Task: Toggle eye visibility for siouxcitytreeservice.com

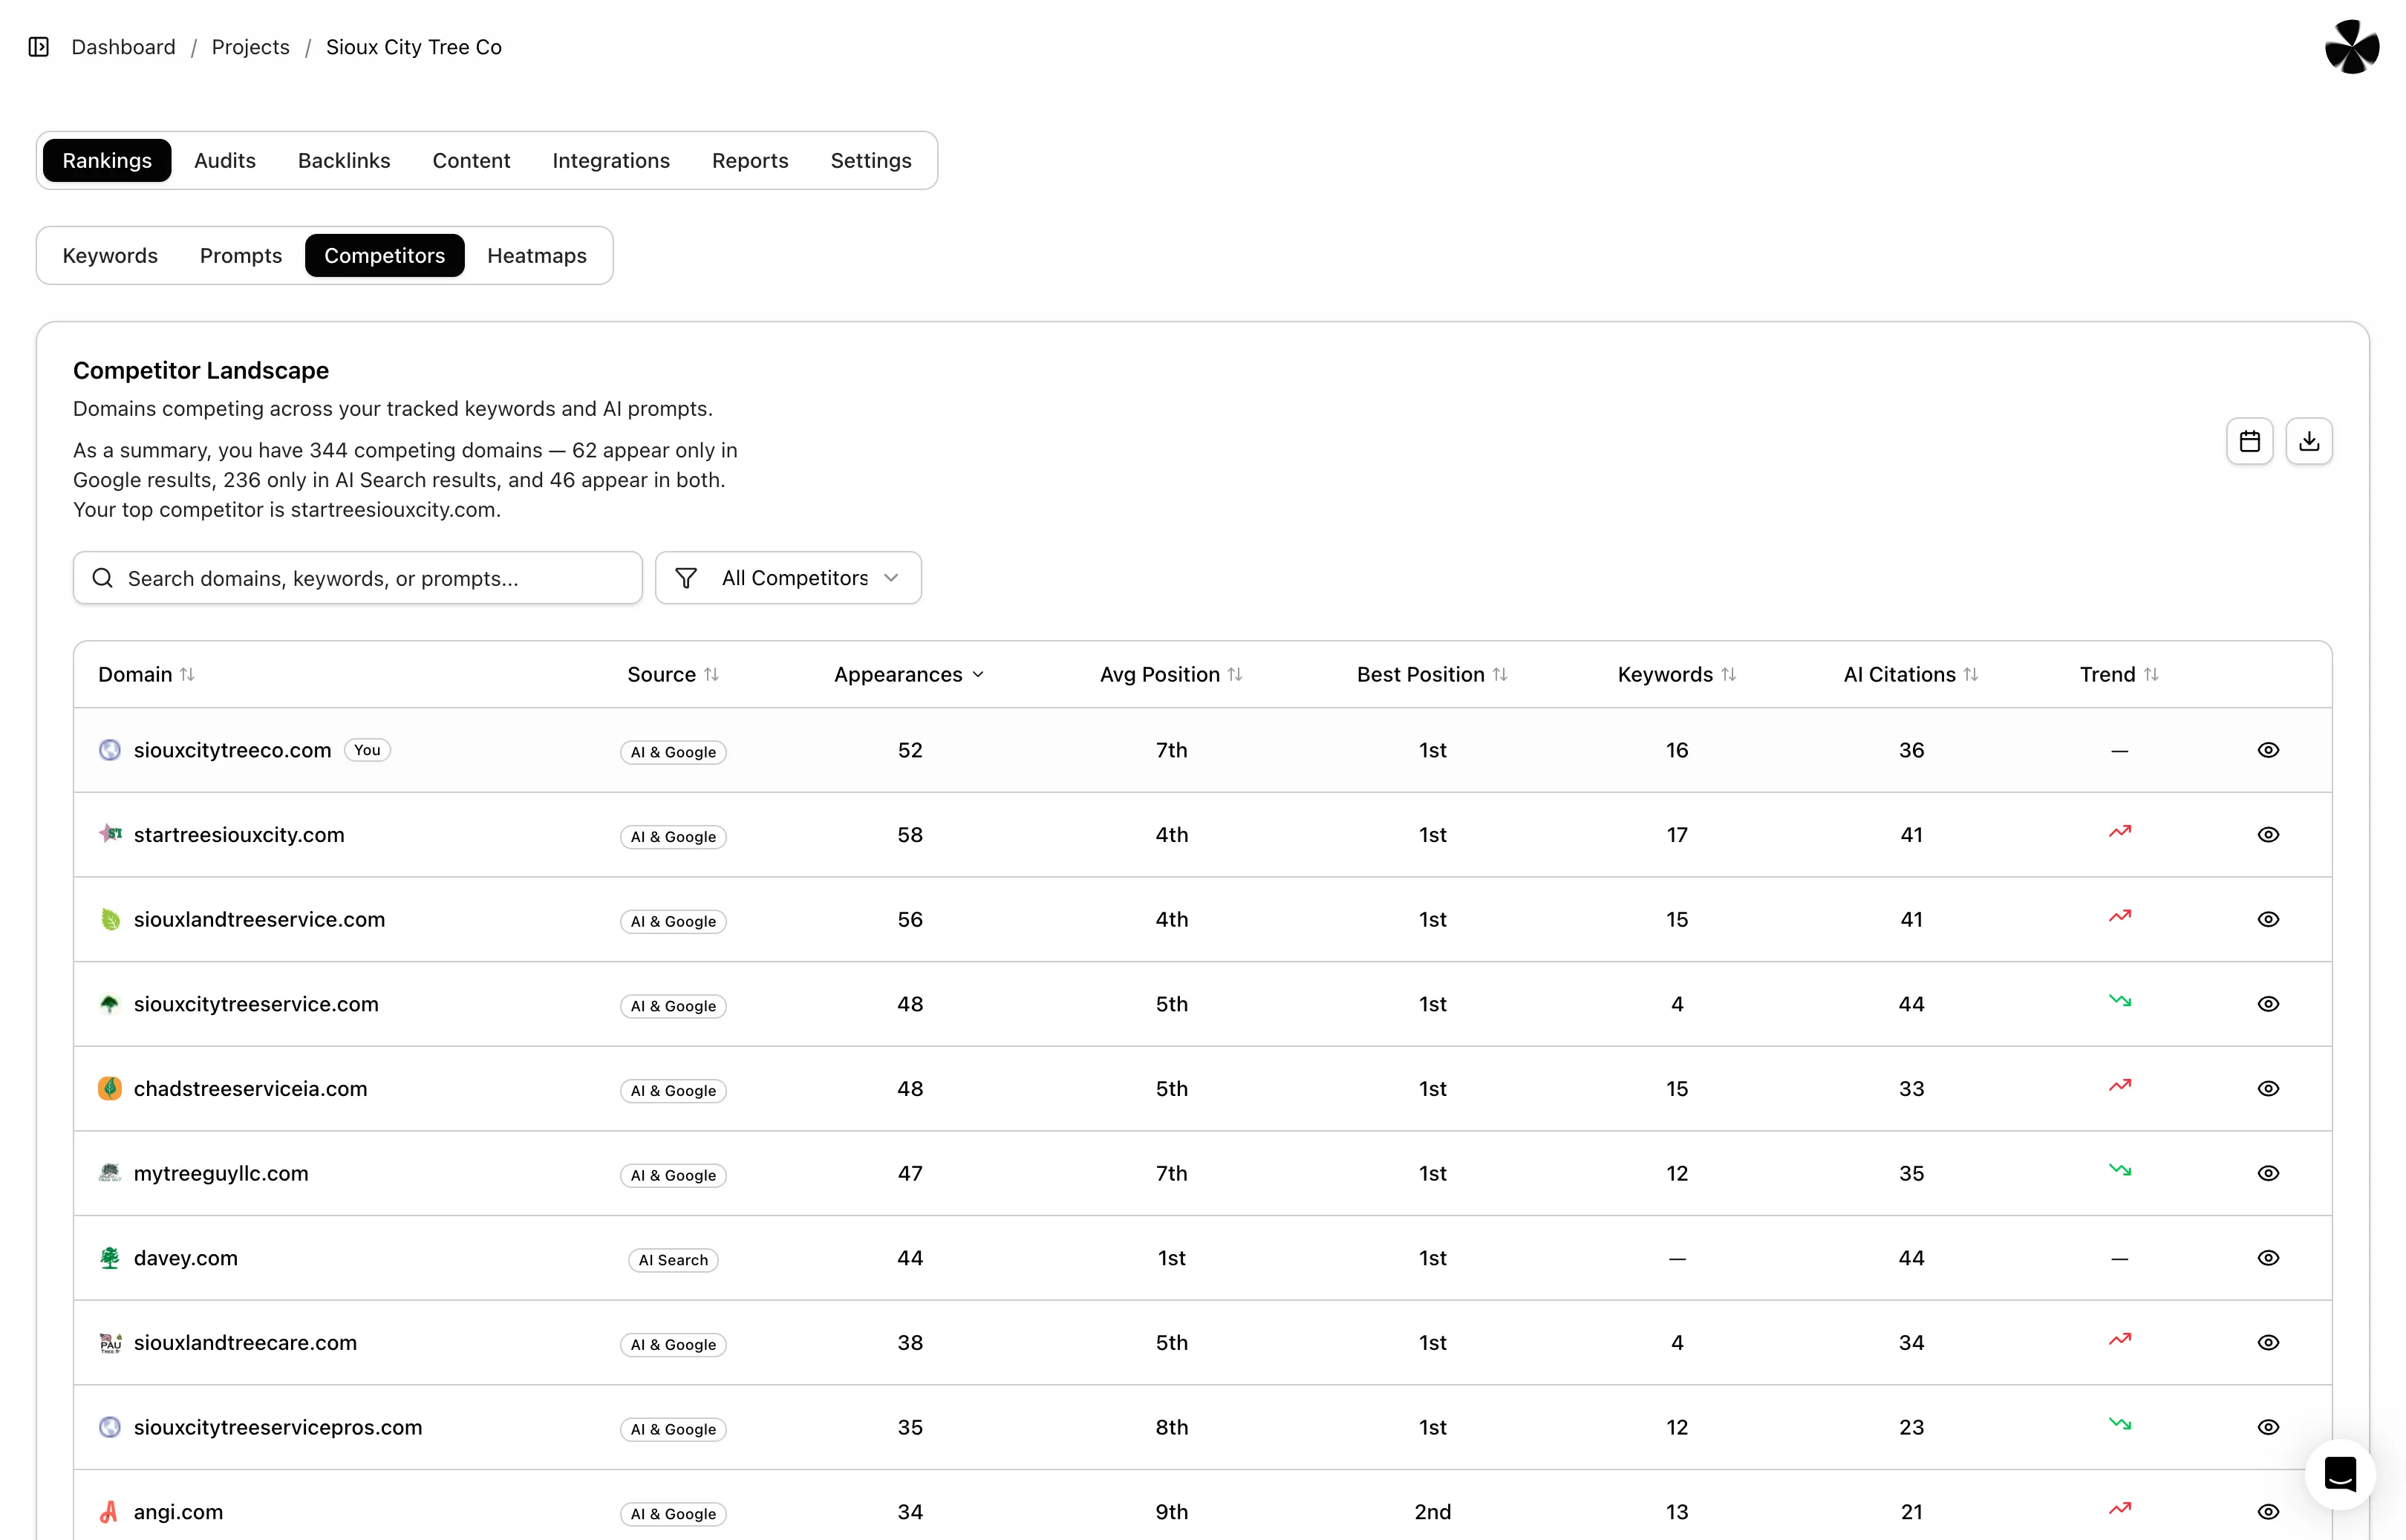Action: click(x=2267, y=1004)
